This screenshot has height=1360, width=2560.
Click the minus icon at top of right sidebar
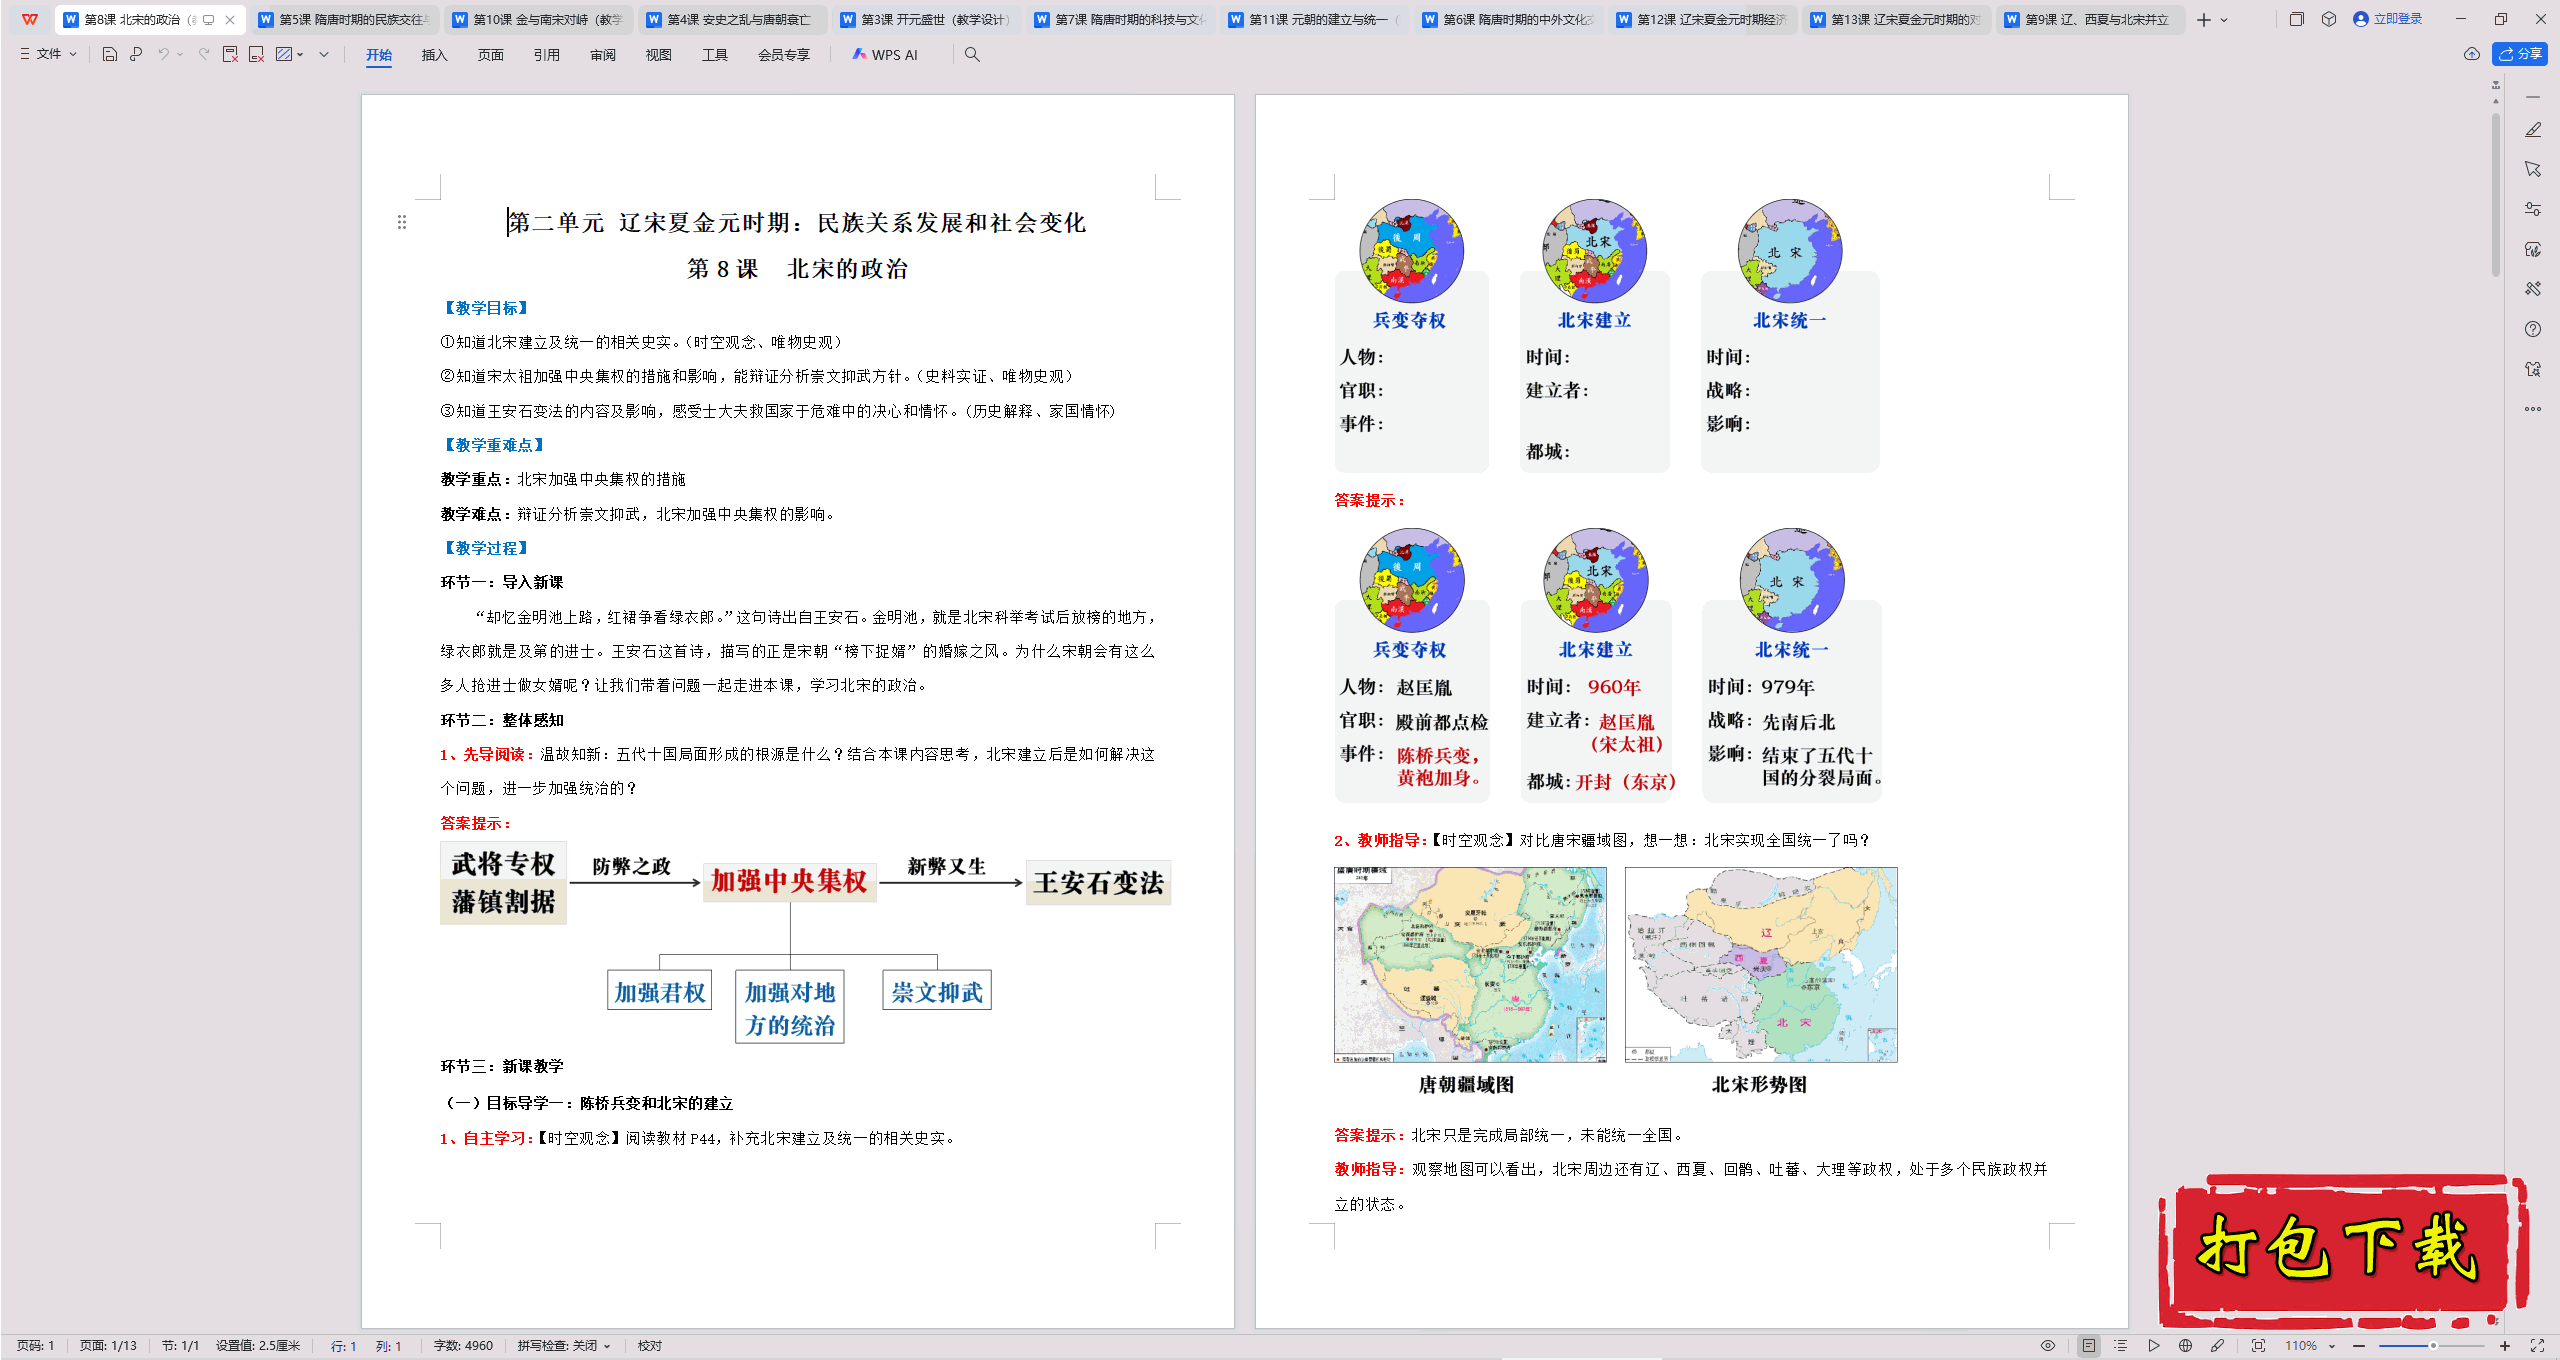tap(2533, 97)
